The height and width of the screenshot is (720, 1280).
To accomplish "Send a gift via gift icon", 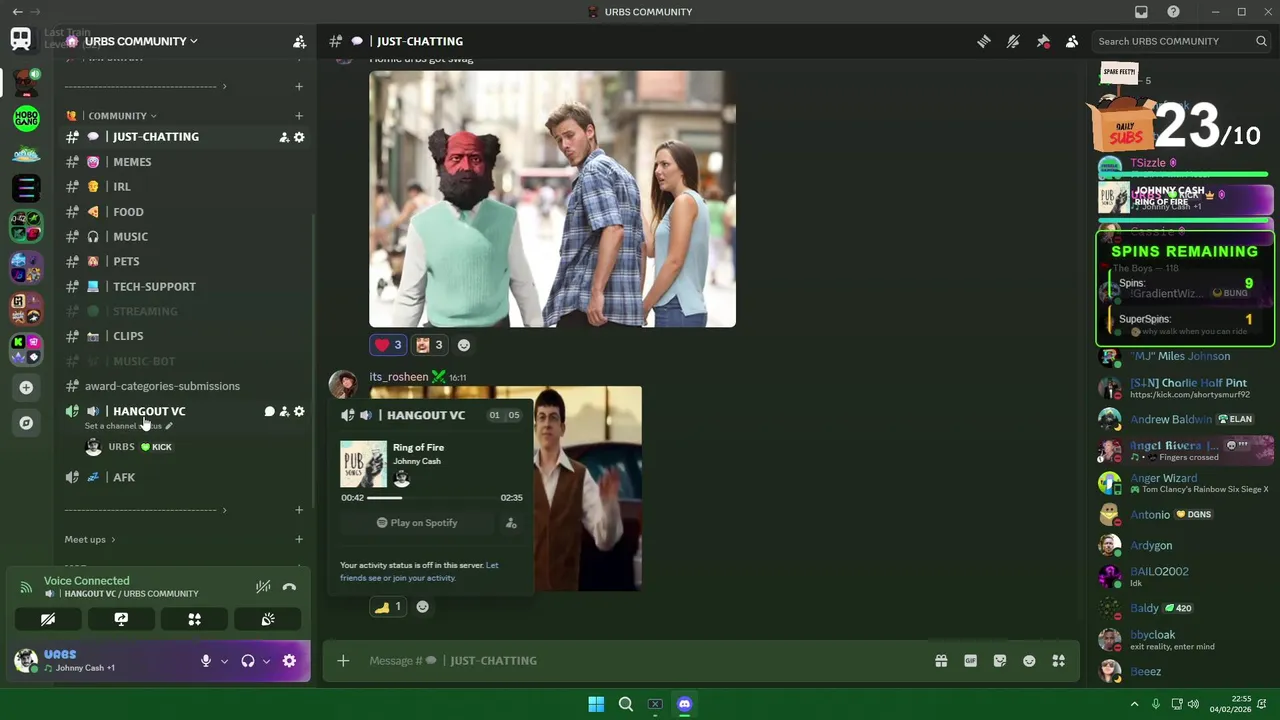I will pyautogui.click(x=941, y=661).
